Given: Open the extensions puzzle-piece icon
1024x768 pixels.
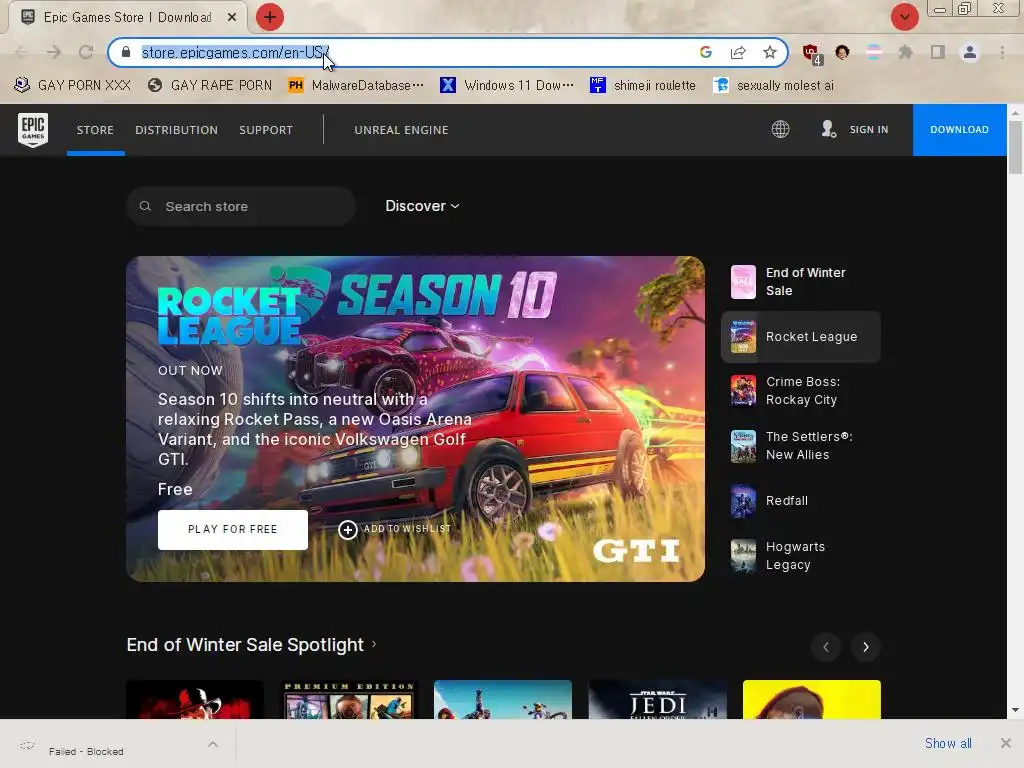Looking at the screenshot, I should point(906,52).
